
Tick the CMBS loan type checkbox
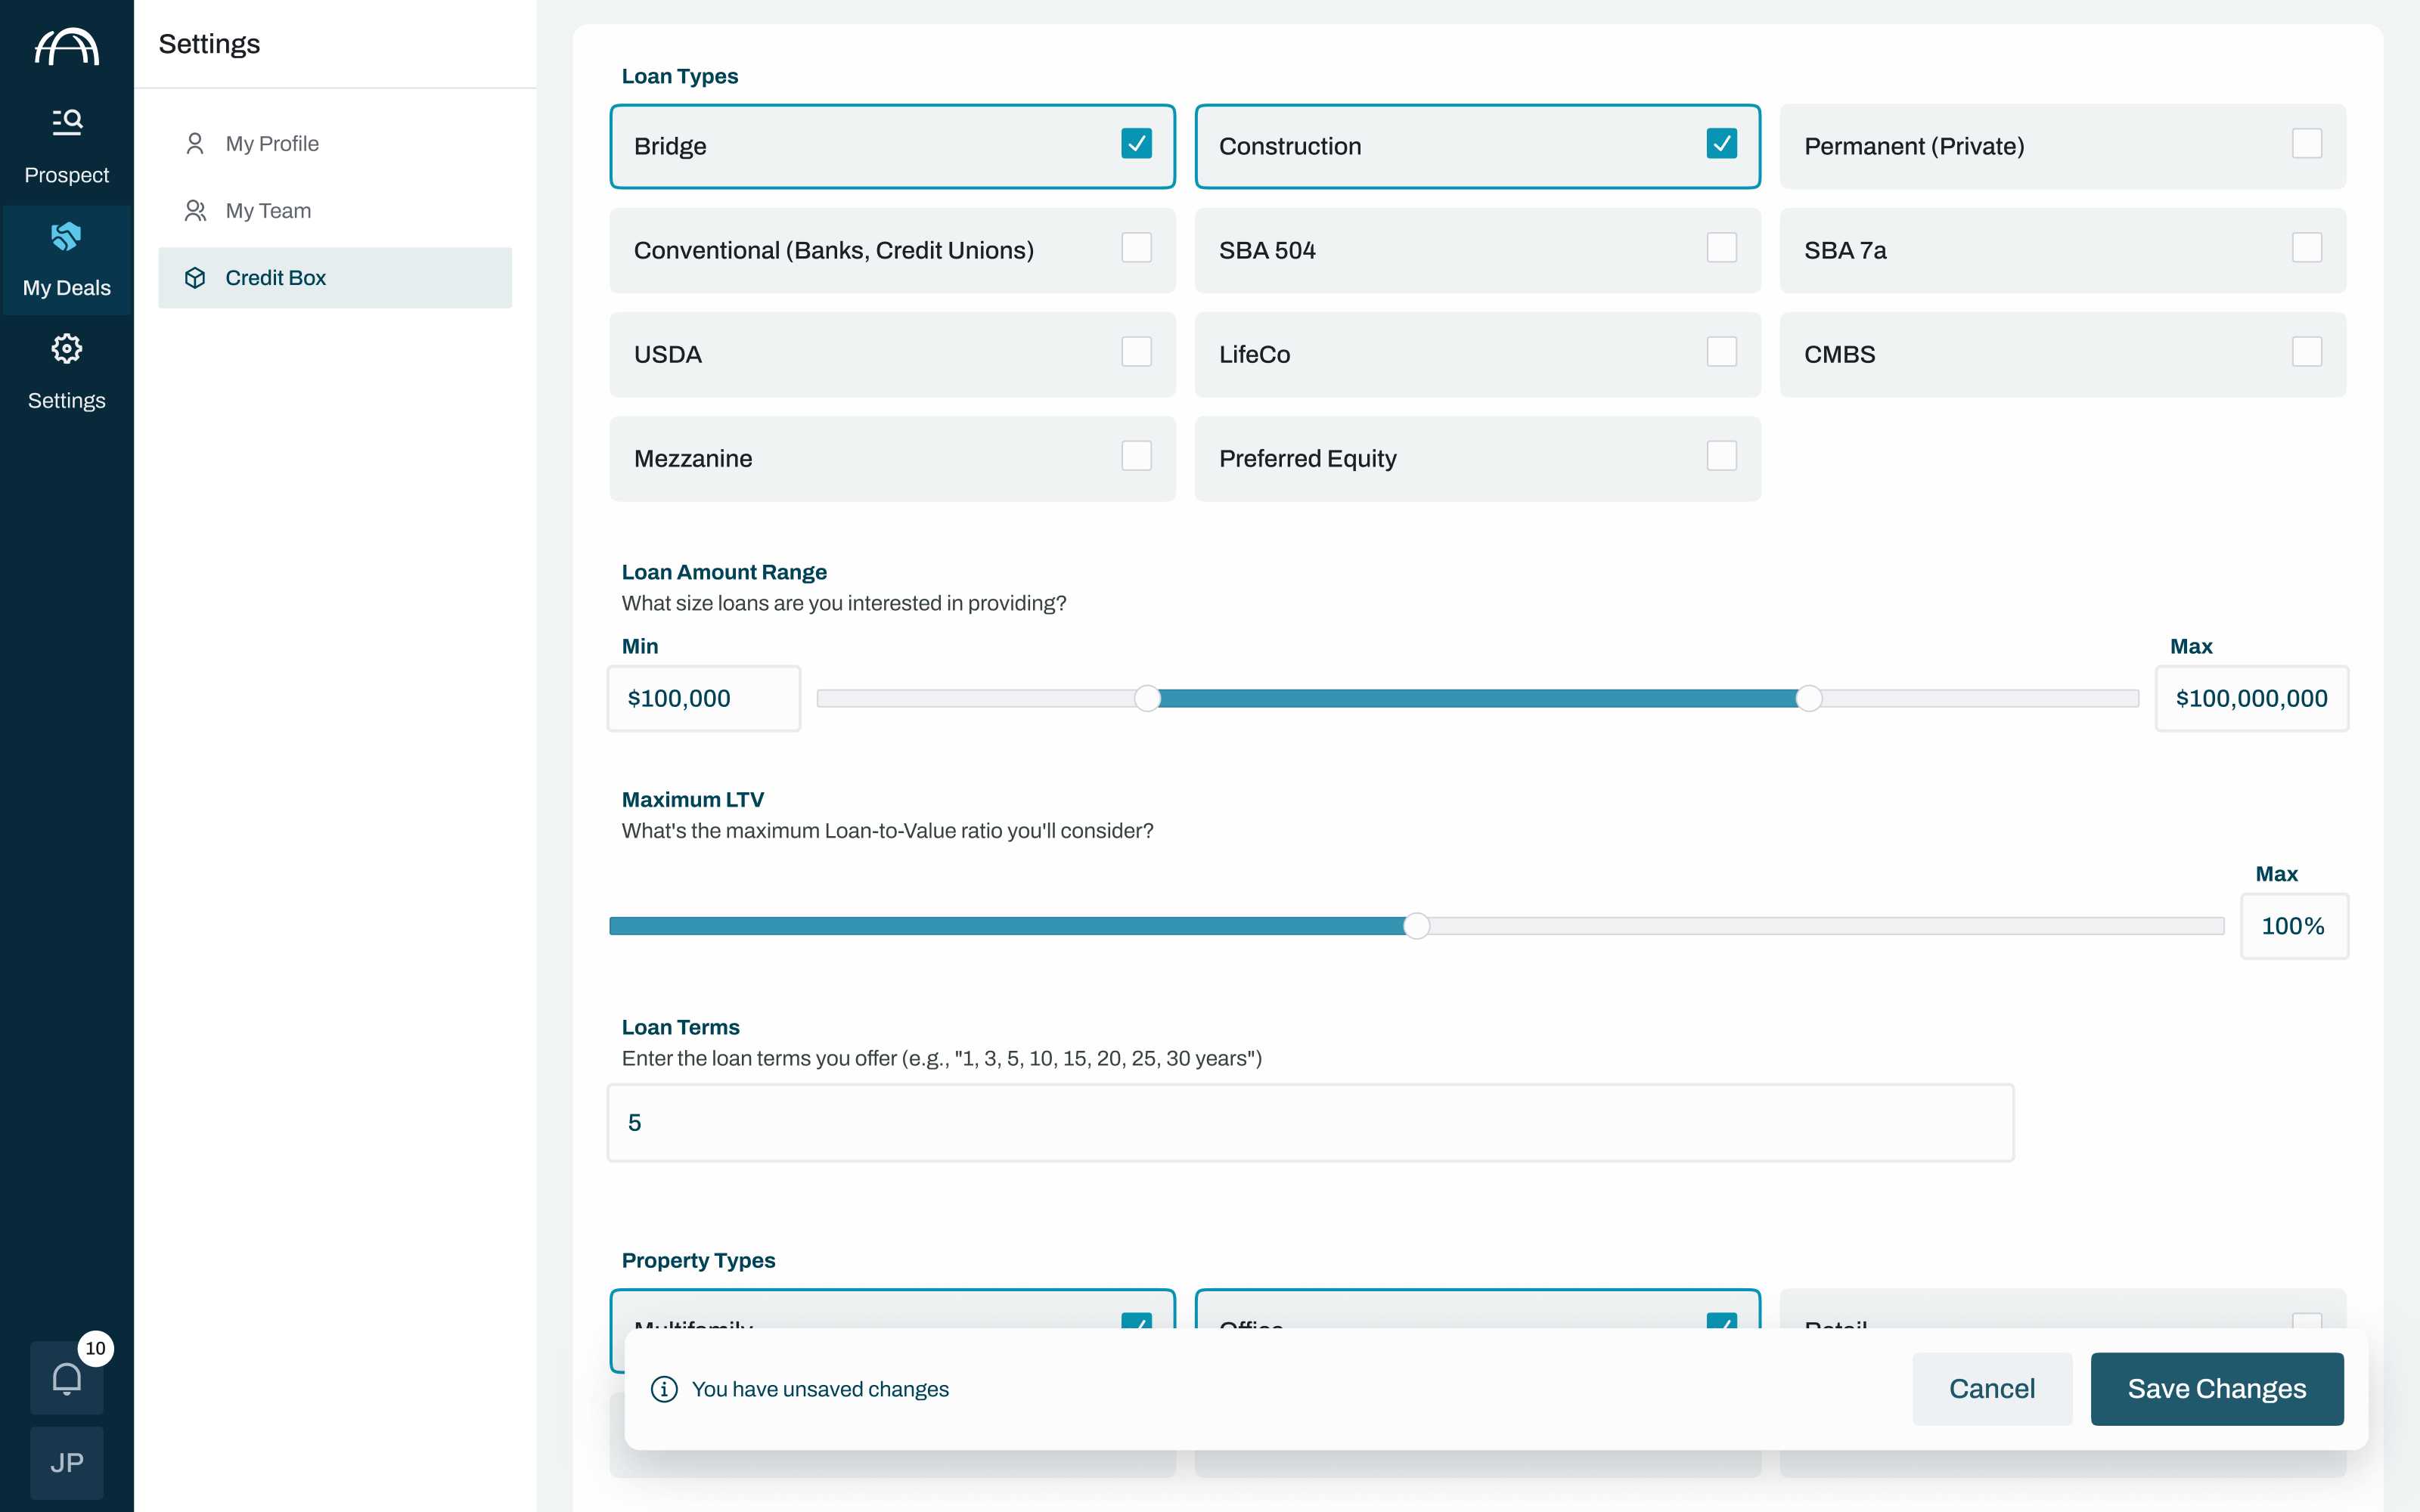pos(2306,352)
